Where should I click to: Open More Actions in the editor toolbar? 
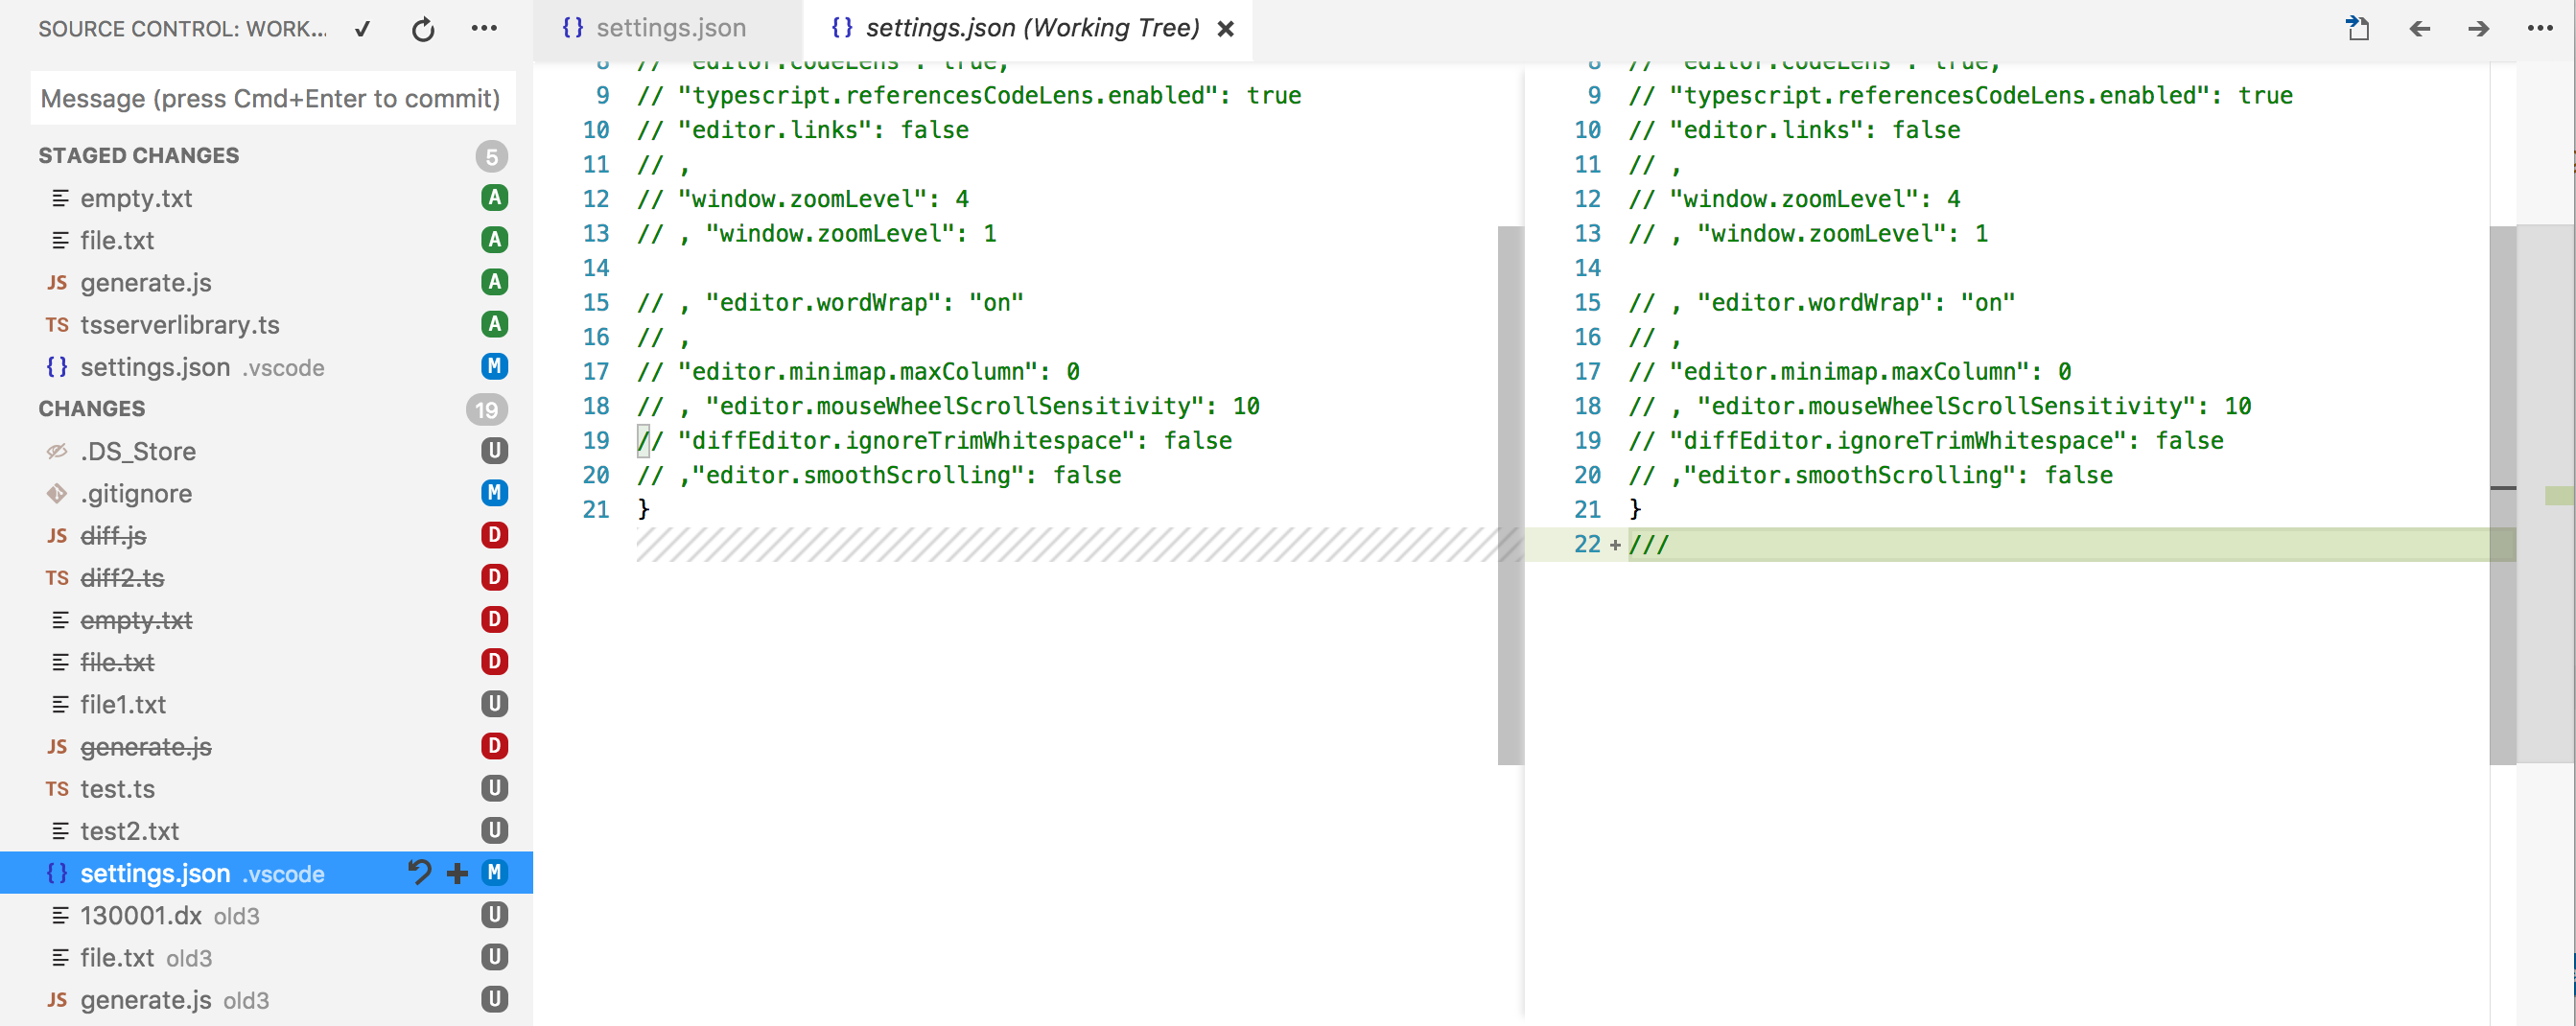(2541, 29)
